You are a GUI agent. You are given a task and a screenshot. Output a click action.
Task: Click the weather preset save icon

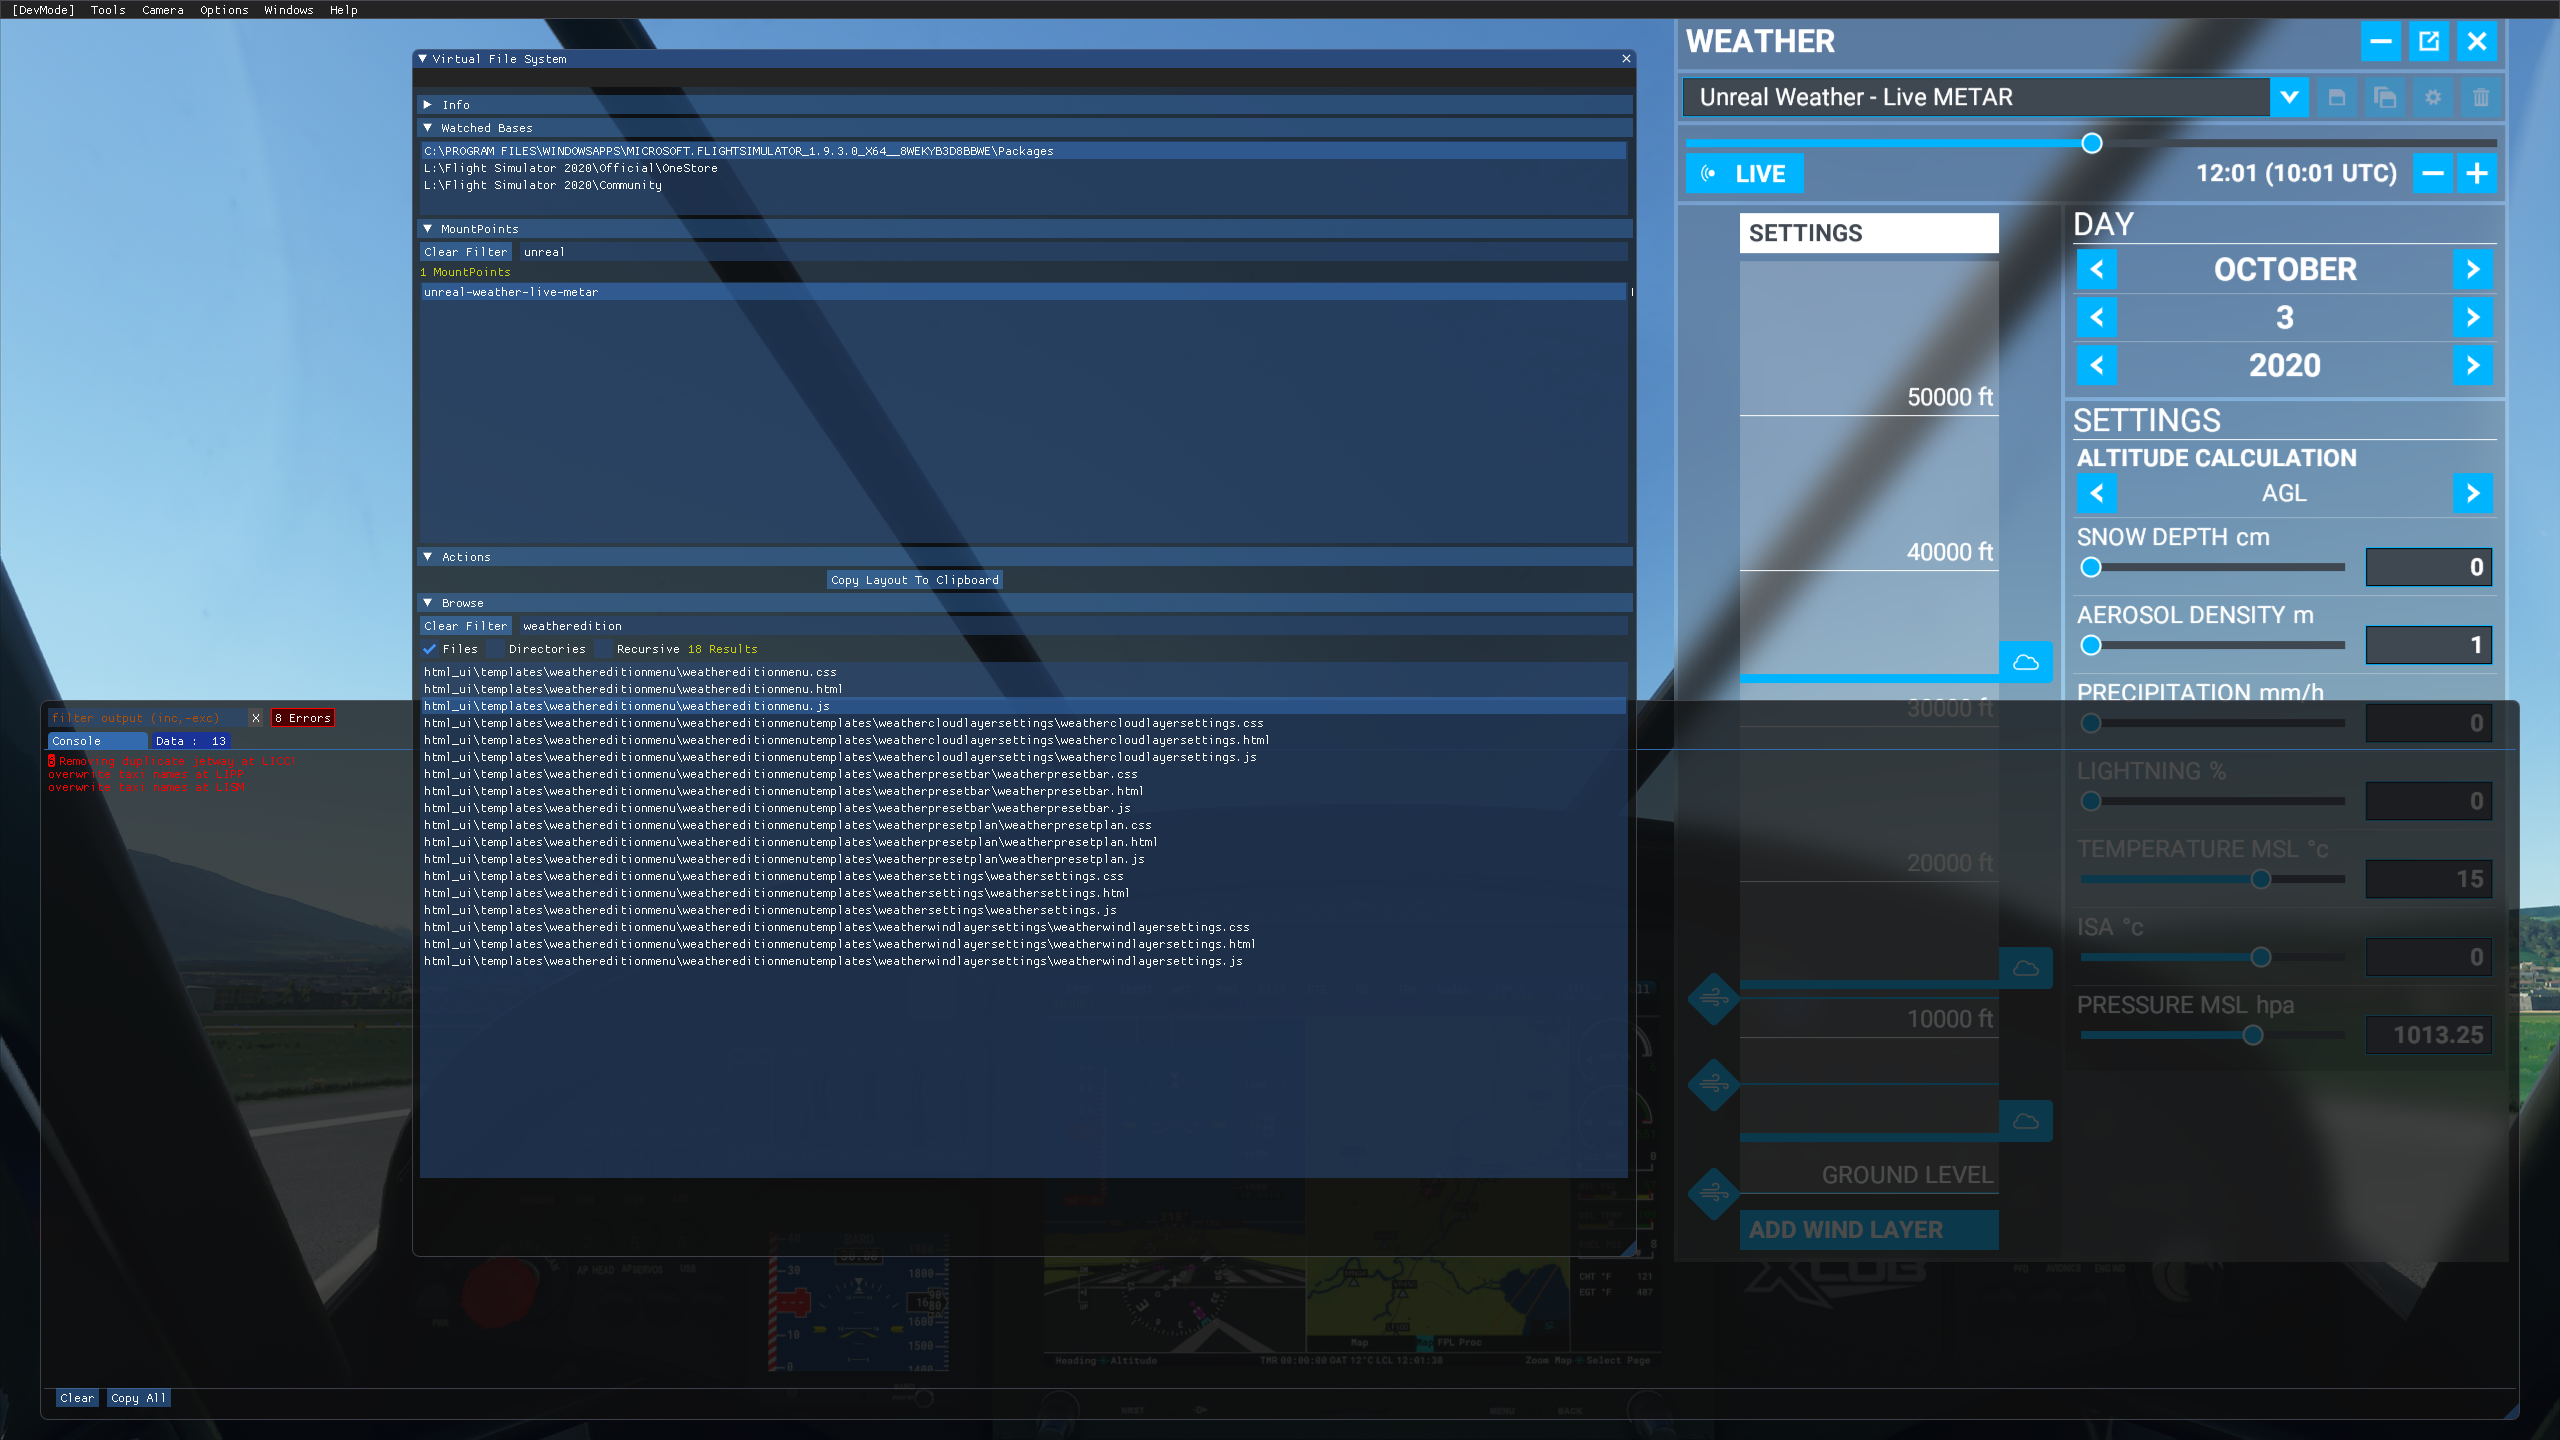point(2337,97)
